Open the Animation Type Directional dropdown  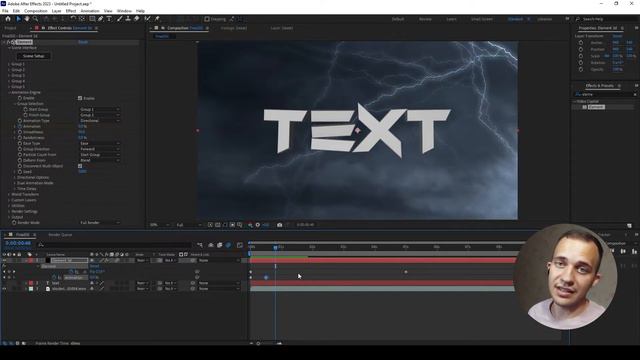pyautogui.click(x=100, y=121)
